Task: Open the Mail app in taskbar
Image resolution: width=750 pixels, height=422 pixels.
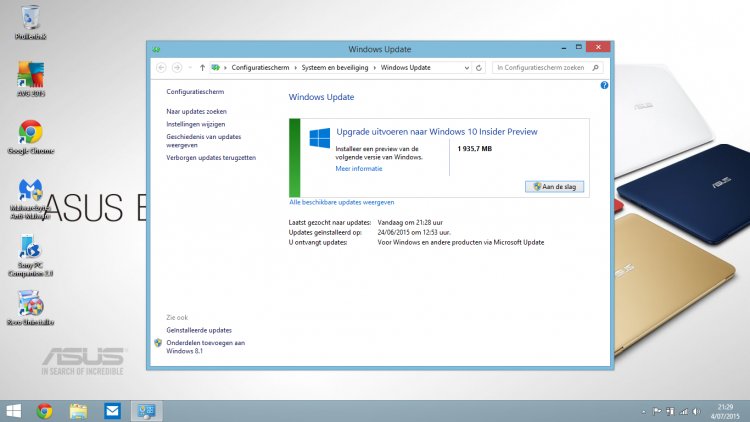Action: coord(112,410)
